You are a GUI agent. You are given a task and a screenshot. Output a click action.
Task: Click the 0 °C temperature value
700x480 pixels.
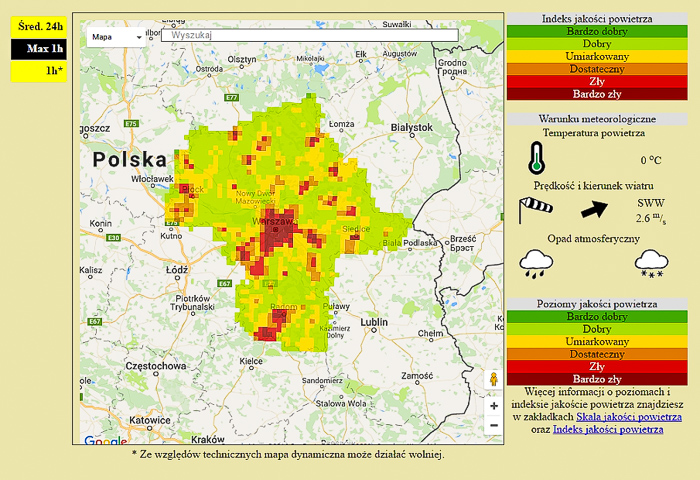click(x=651, y=160)
